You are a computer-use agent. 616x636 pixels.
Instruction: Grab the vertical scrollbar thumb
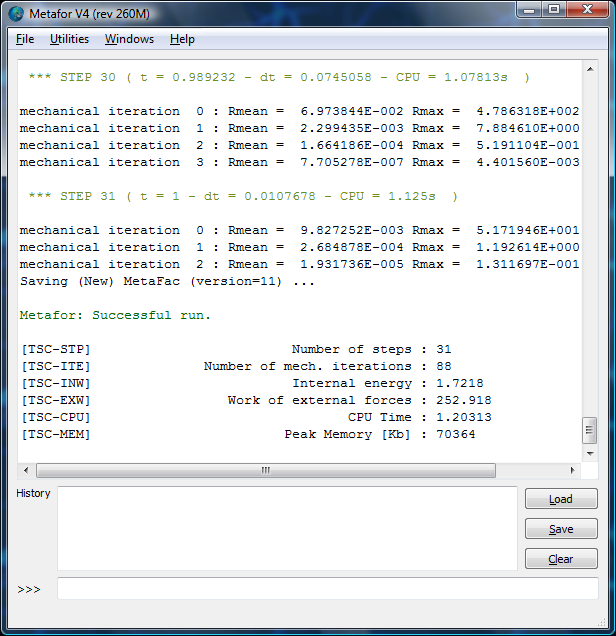pos(590,430)
